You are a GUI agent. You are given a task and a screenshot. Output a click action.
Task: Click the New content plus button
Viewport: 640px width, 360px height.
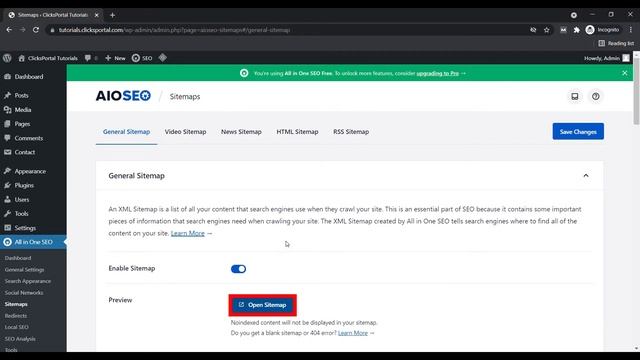pos(115,58)
